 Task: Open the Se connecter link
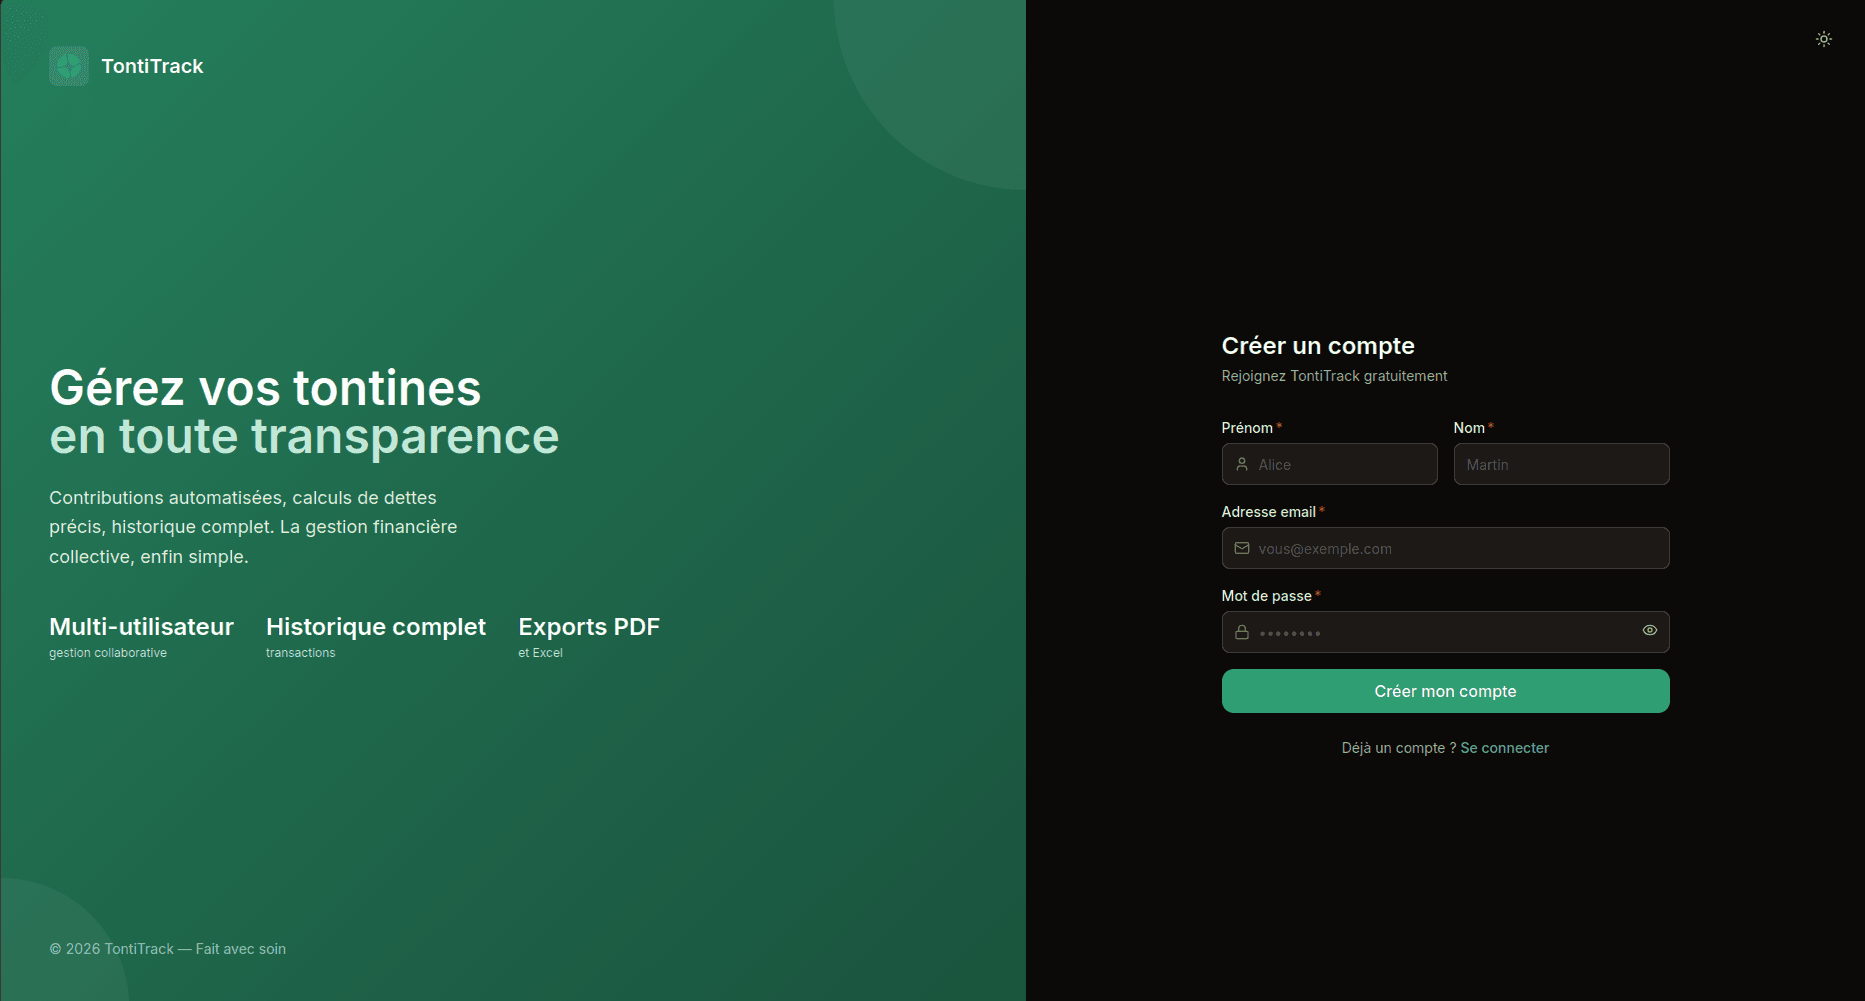pyautogui.click(x=1505, y=748)
